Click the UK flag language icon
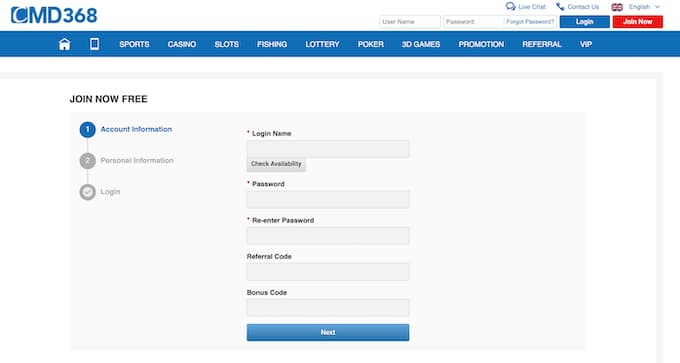This screenshot has width=680, height=363. 617,7
